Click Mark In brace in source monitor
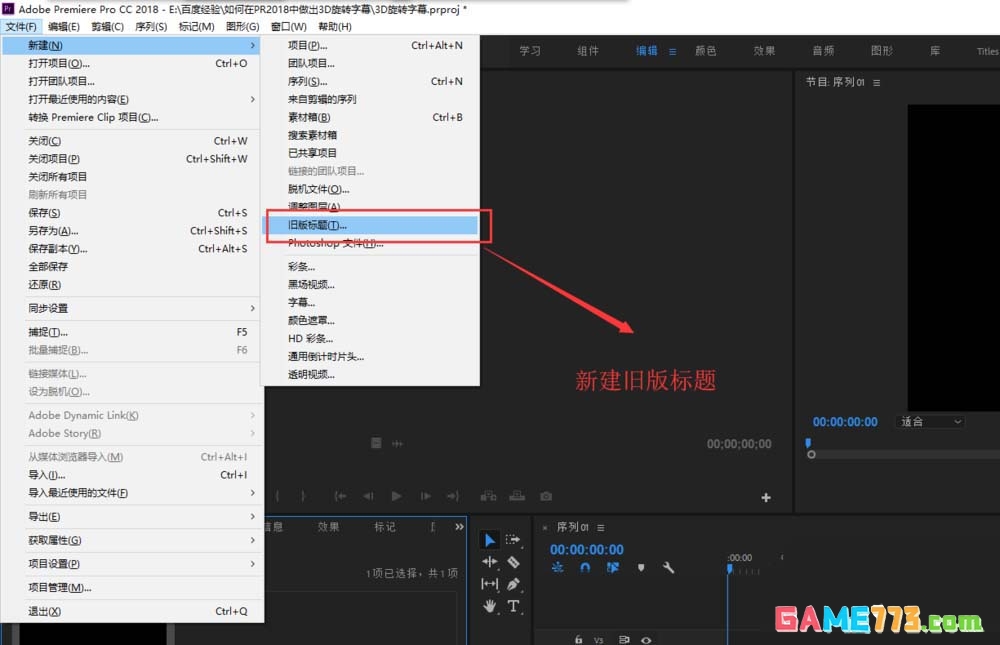The image size is (1000, 645). point(277,496)
